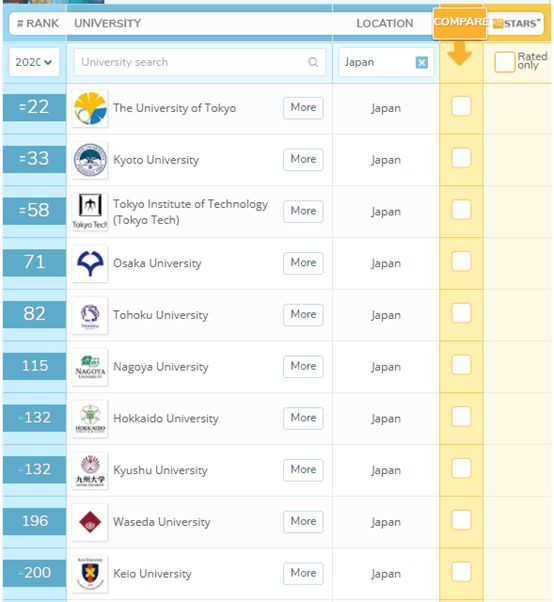Open the Kyushu University link
This screenshot has width=554, height=602.
point(160,470)
